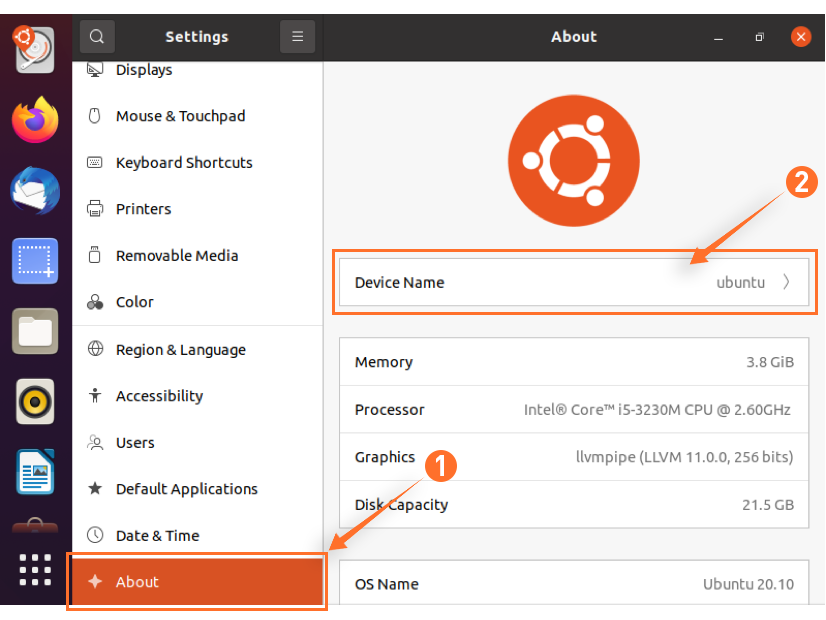Screen dimensions: 826x620
Task: Open Disk Usage Analyzer in the dock
Action: tap(35, 50)
